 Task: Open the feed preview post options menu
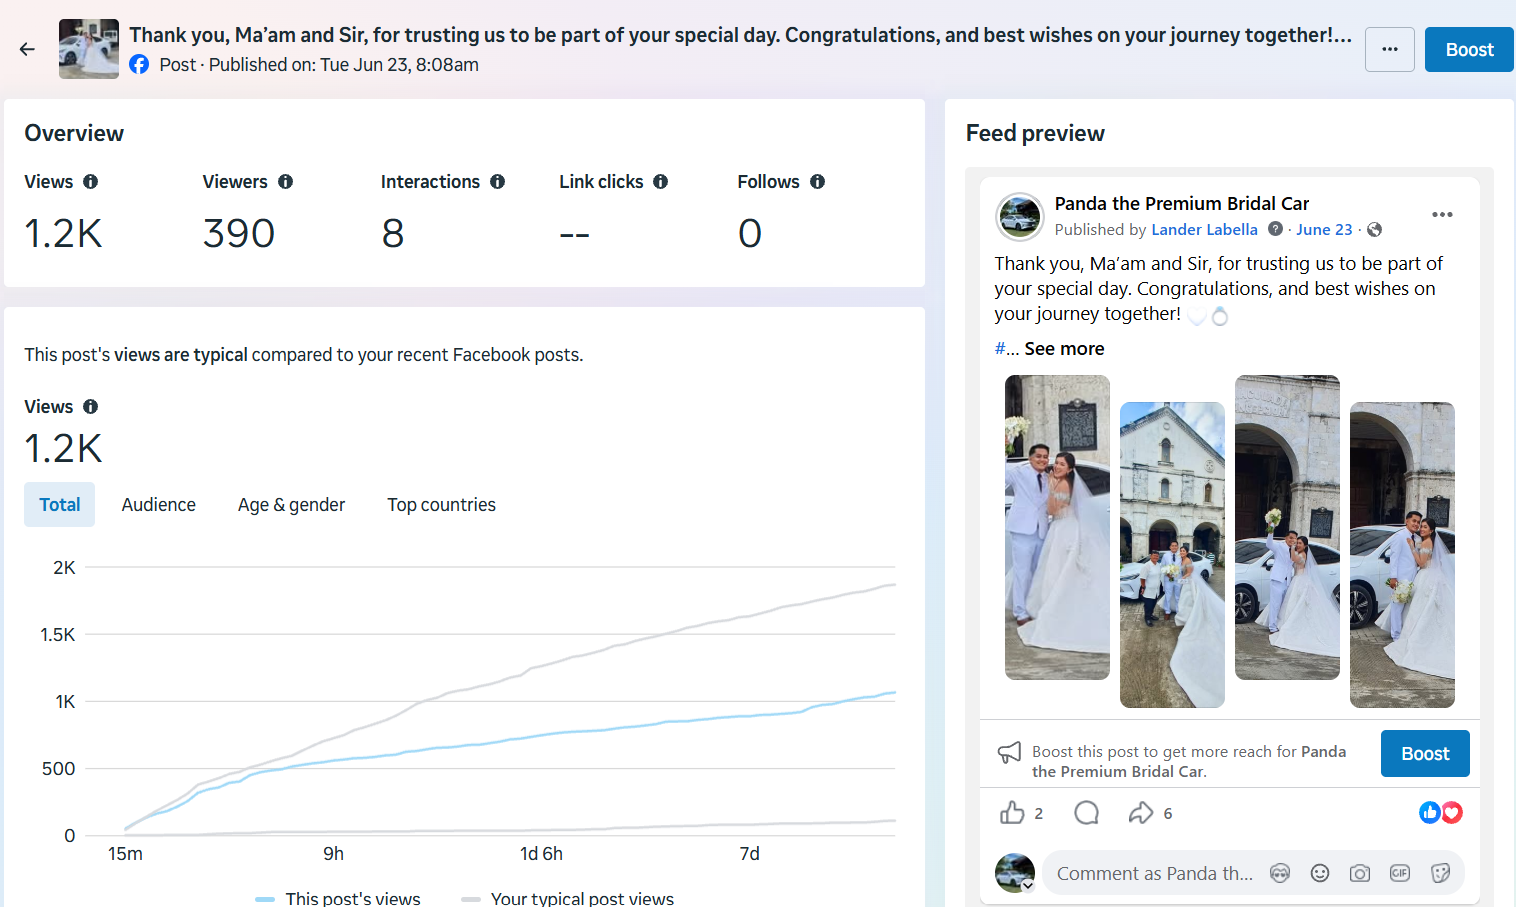click(1442, 215)
